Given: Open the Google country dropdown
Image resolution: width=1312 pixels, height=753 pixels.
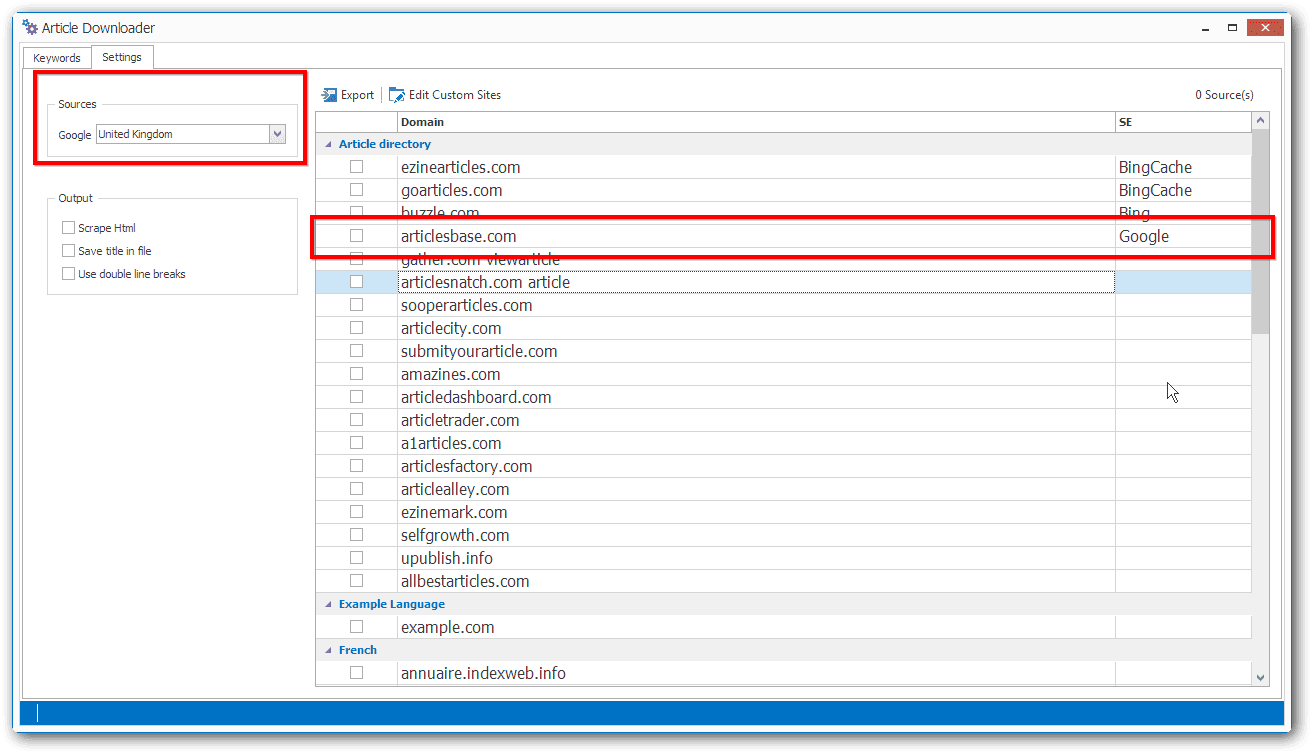Looking at the screenshot, I should (x=278, y=134).
